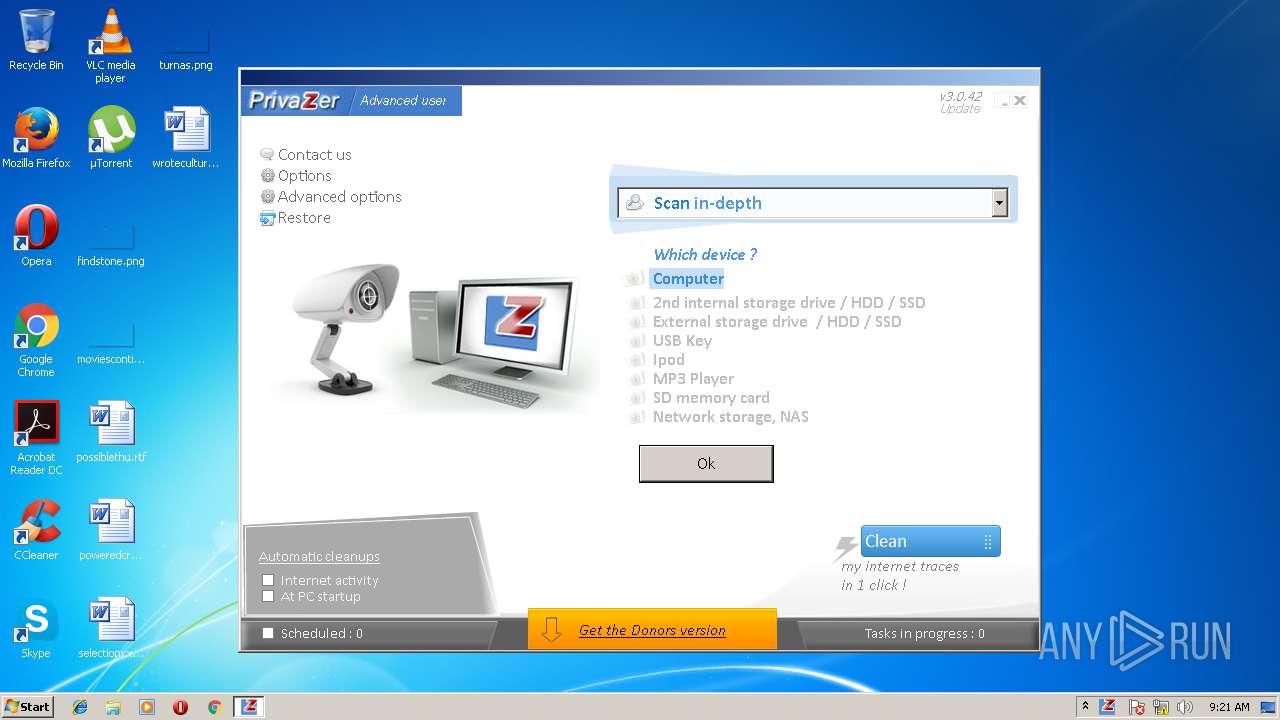1280x720 pixels.
Task: Open the Restore menu entry
Action: 295,217
